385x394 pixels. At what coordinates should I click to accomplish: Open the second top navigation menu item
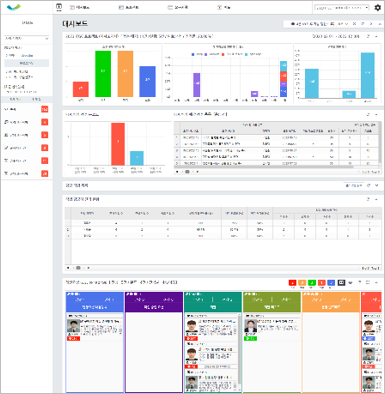pos(80,7)
